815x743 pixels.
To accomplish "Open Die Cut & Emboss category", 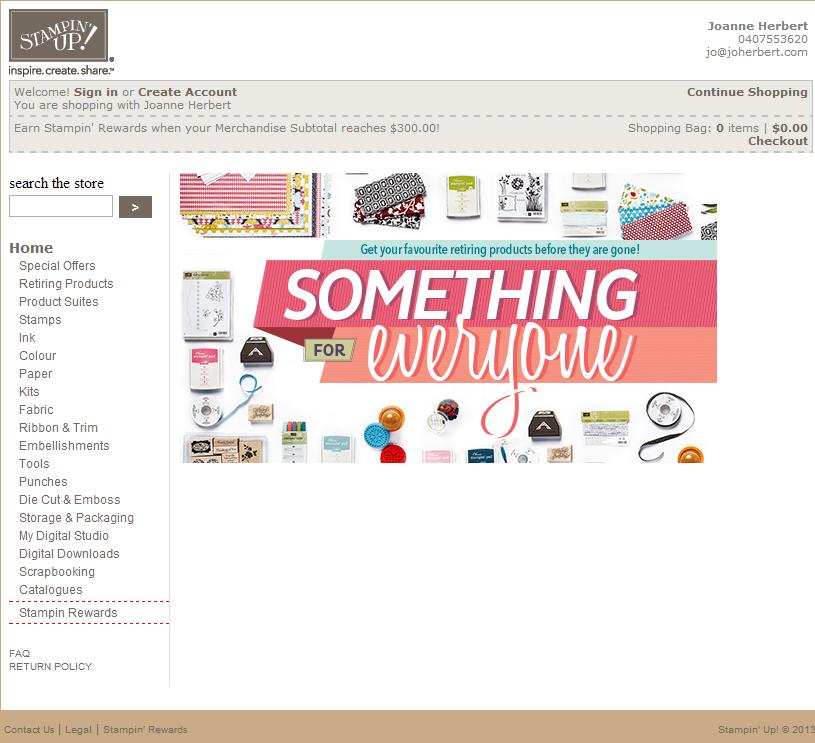I will point(70,500).
